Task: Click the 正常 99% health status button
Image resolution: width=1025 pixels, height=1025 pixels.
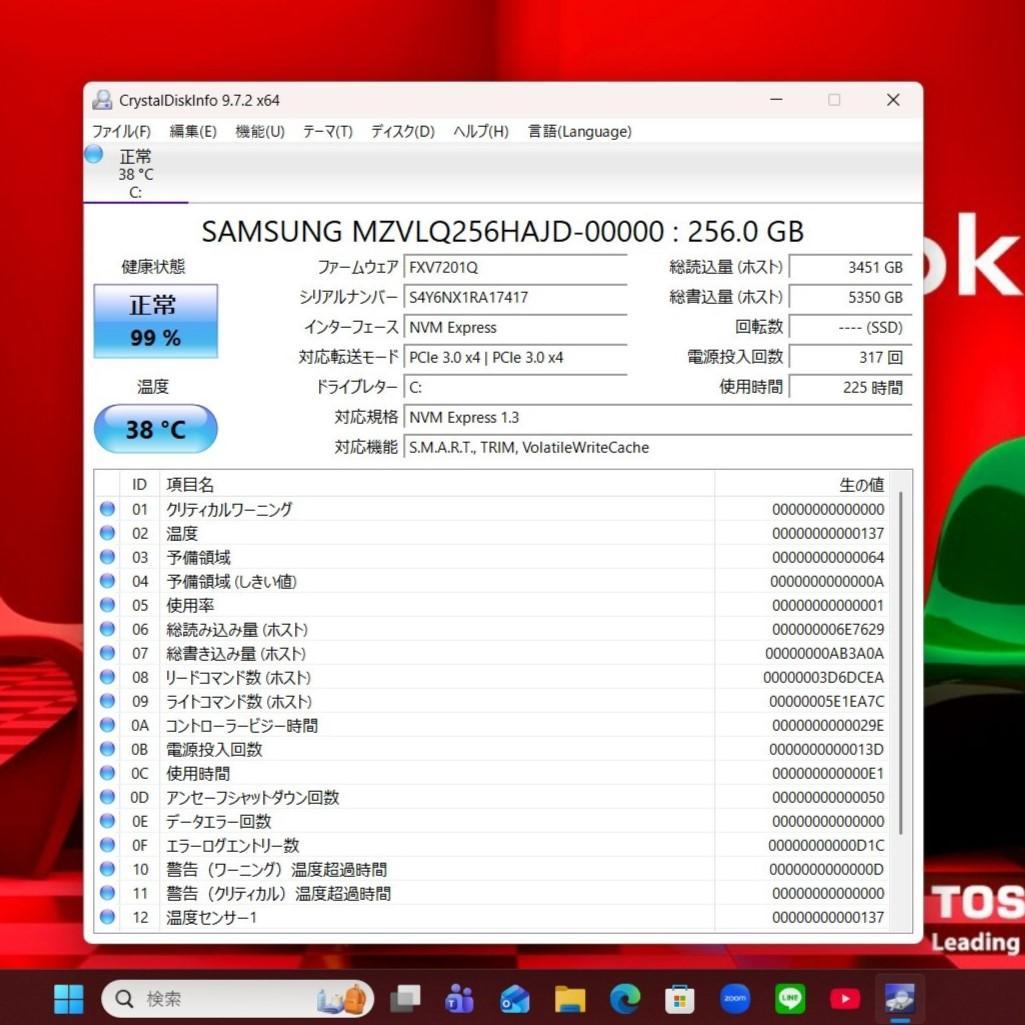Action: (x=155, y=321)
